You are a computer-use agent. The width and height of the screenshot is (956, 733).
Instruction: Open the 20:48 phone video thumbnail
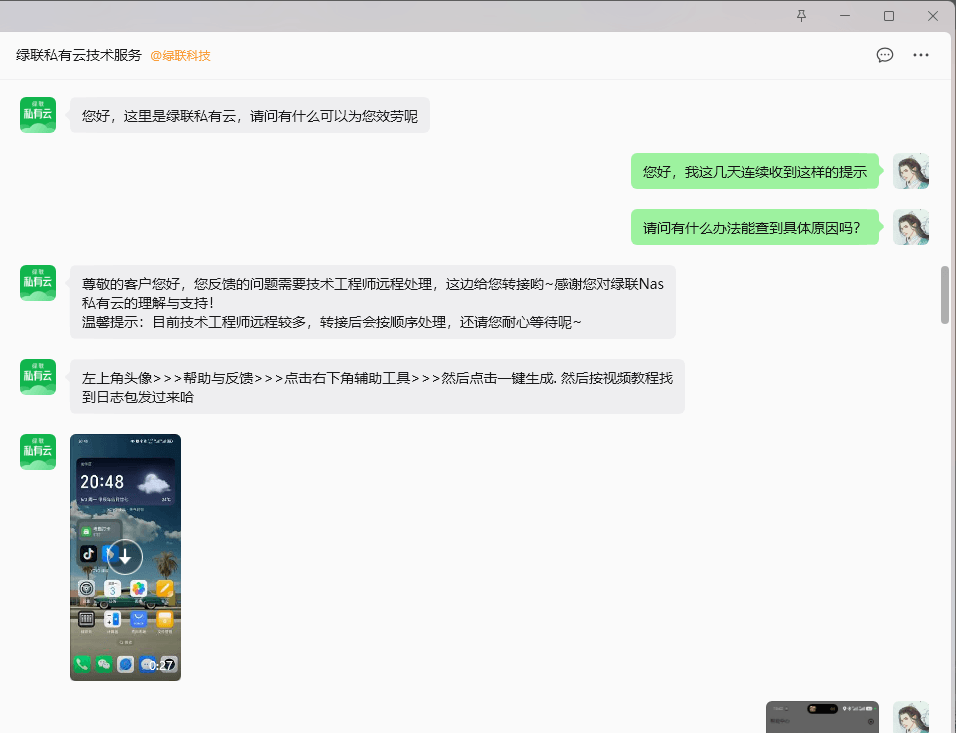[125, 557]
